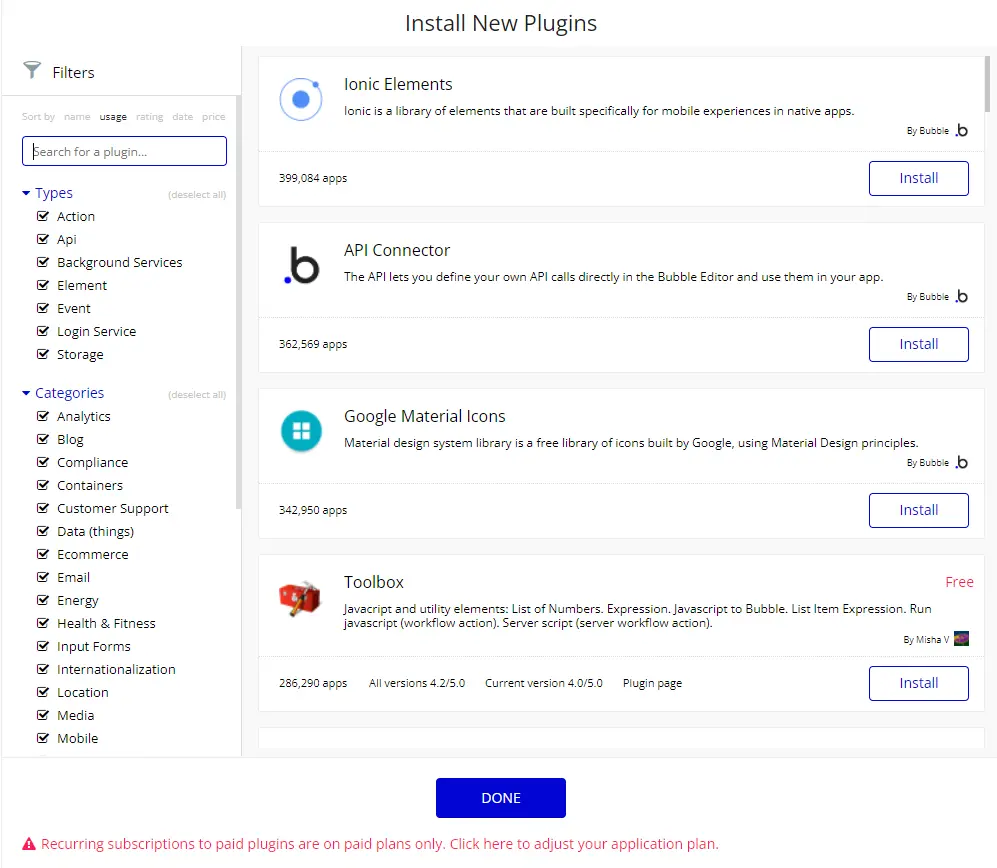The width and height of the screenshot is (997, 868).
Task: Click the Ionic Elements plugin logo
Action: click(x=301, y=99)
